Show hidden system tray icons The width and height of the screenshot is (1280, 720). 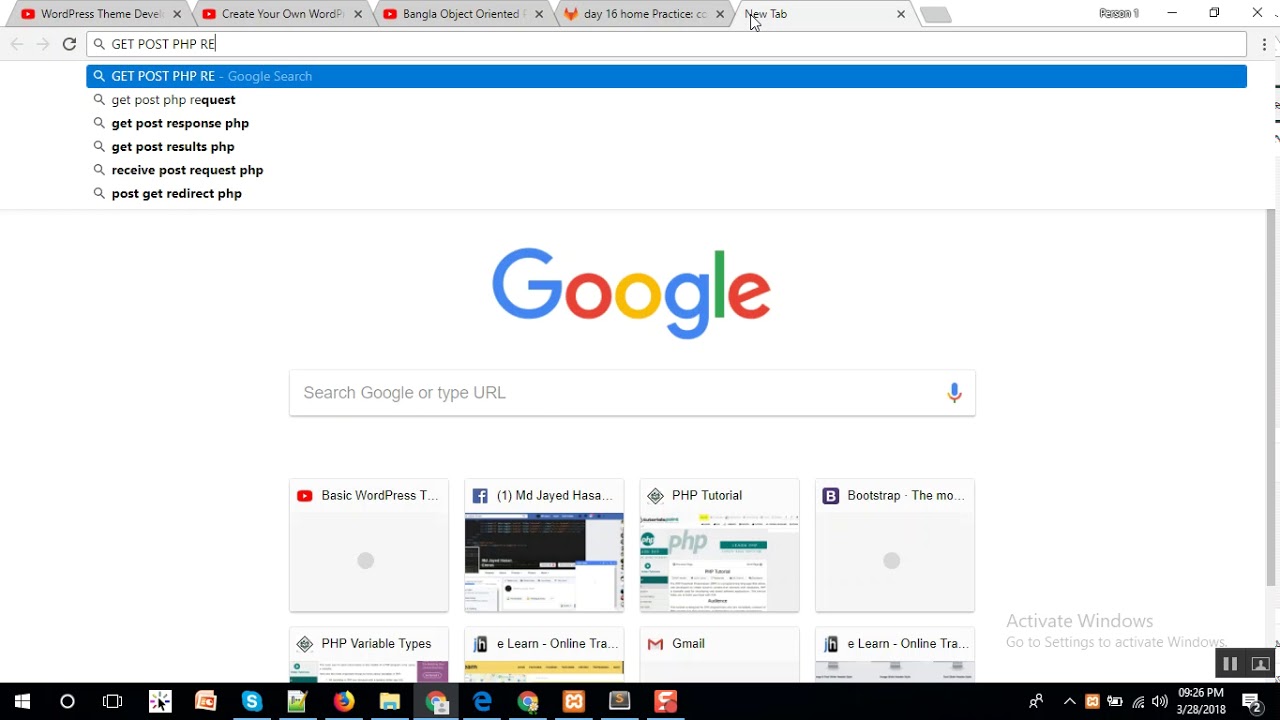click(1069, 702)
